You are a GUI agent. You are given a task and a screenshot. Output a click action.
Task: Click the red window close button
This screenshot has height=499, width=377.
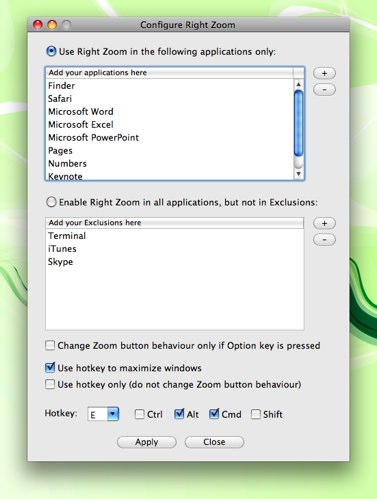(38, 25)
